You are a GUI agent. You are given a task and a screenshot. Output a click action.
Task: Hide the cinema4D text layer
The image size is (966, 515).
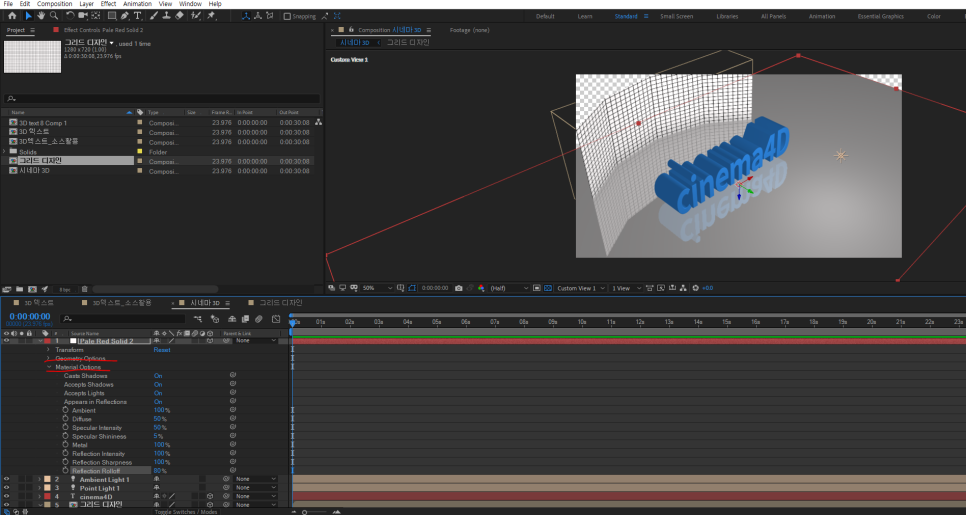[x=6, y=496]
